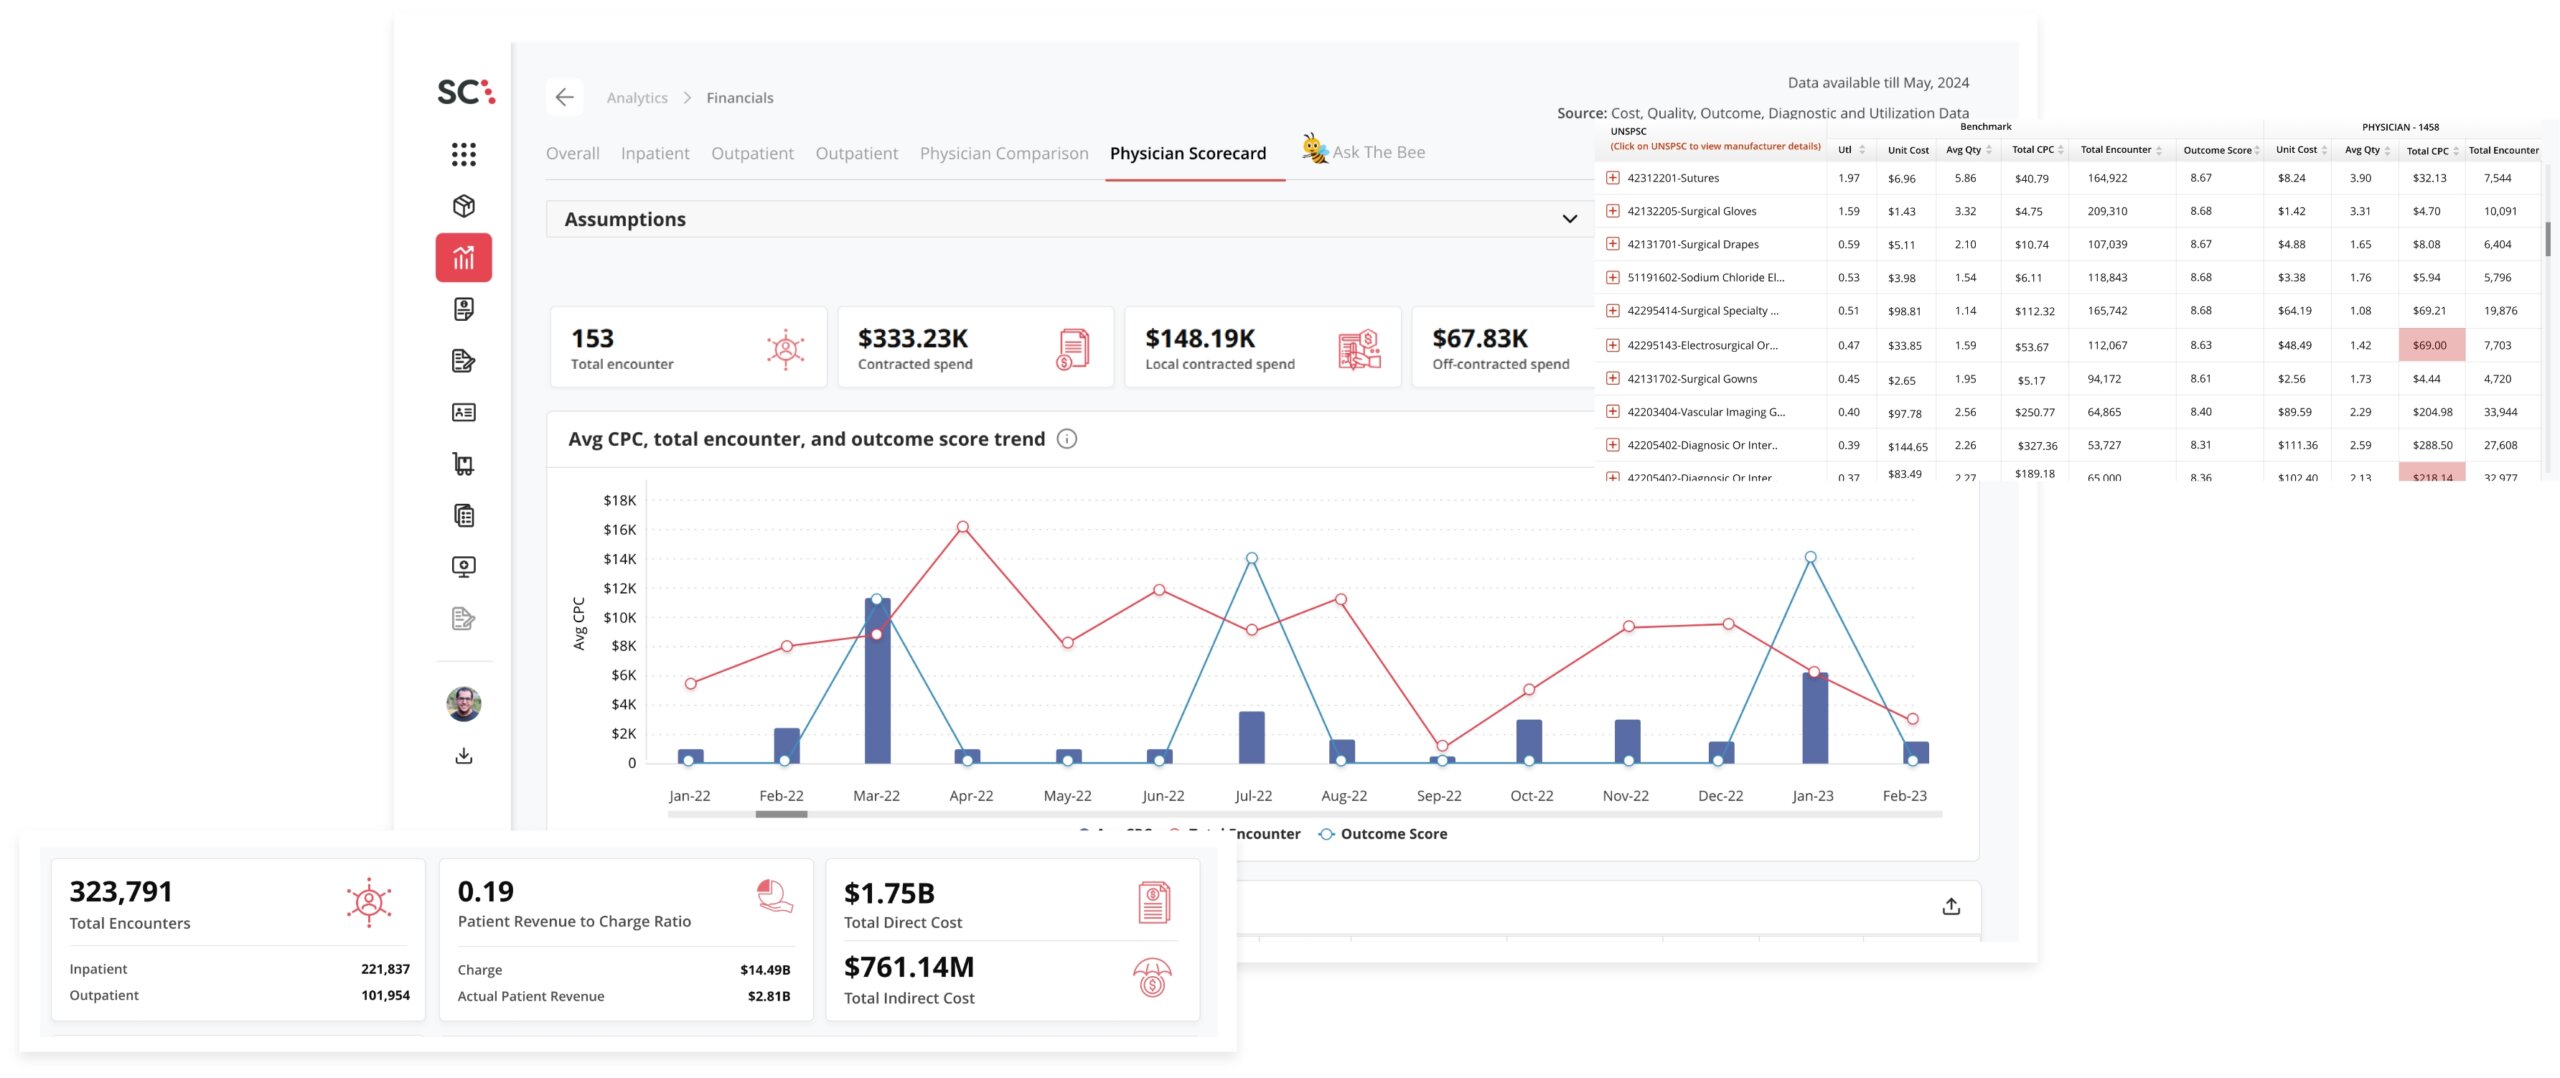Screen dimensions: 2560x1078
Task: Click the $67.83K Off-contracted spend value
Action: [x=1480, y=338]
